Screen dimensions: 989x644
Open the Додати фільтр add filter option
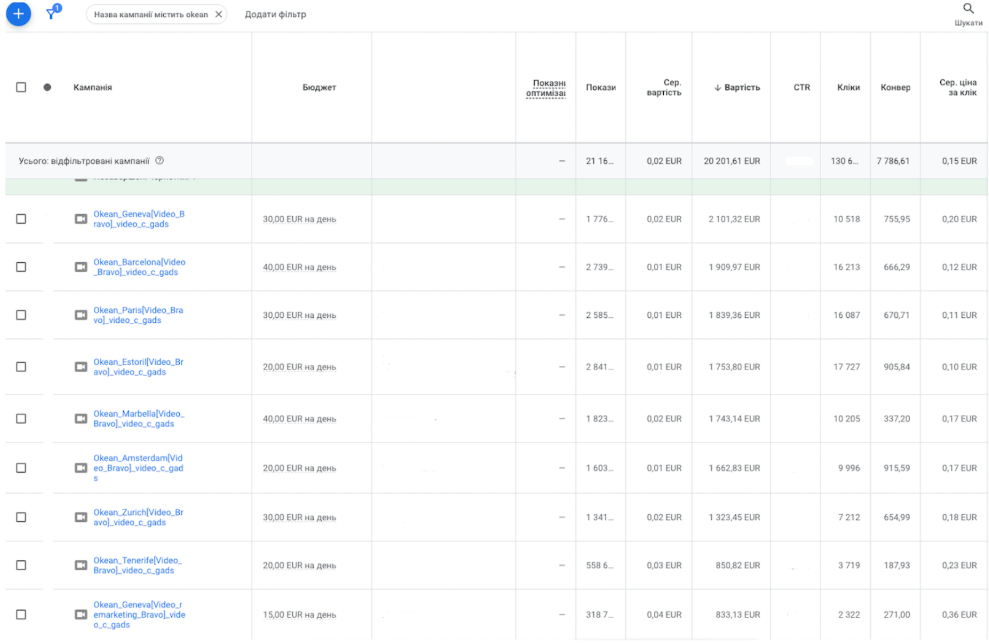[x=275, y=15]
